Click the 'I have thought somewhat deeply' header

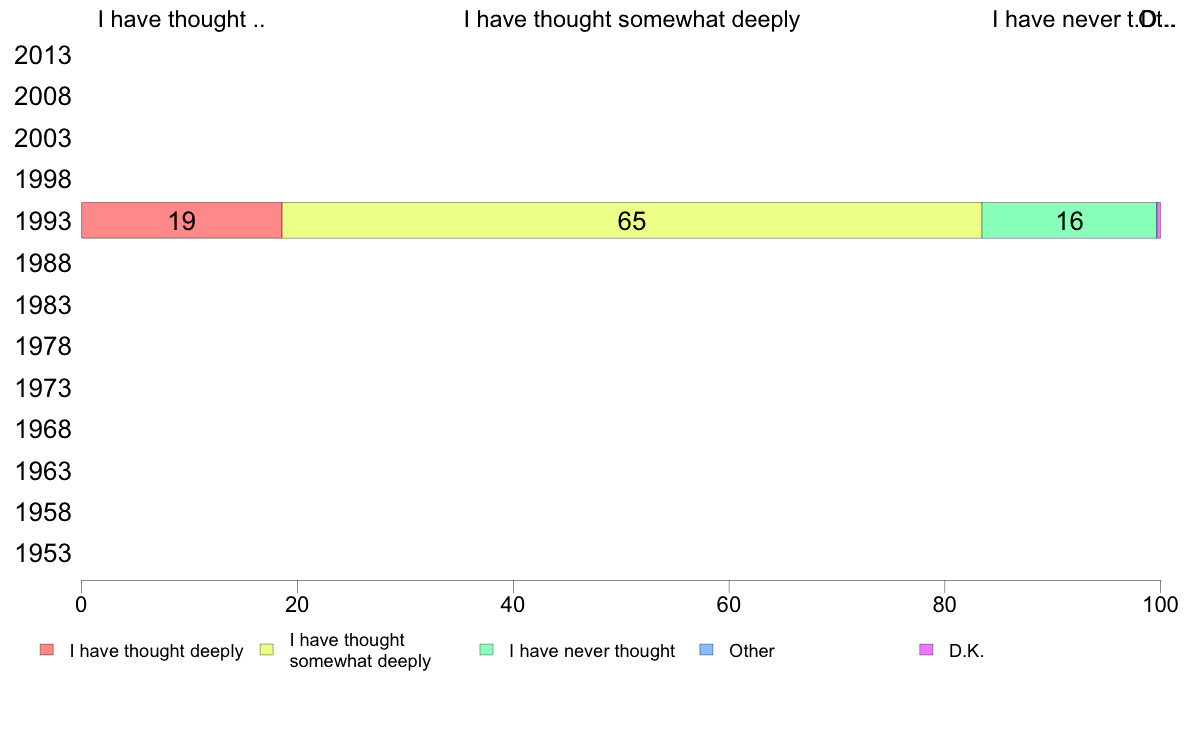[632, 20]
